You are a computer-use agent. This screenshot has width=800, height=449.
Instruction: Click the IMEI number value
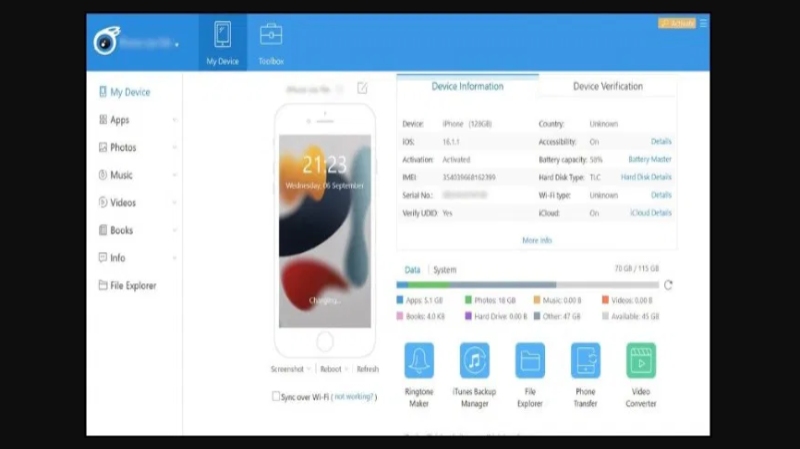click(x=469, y=177)
